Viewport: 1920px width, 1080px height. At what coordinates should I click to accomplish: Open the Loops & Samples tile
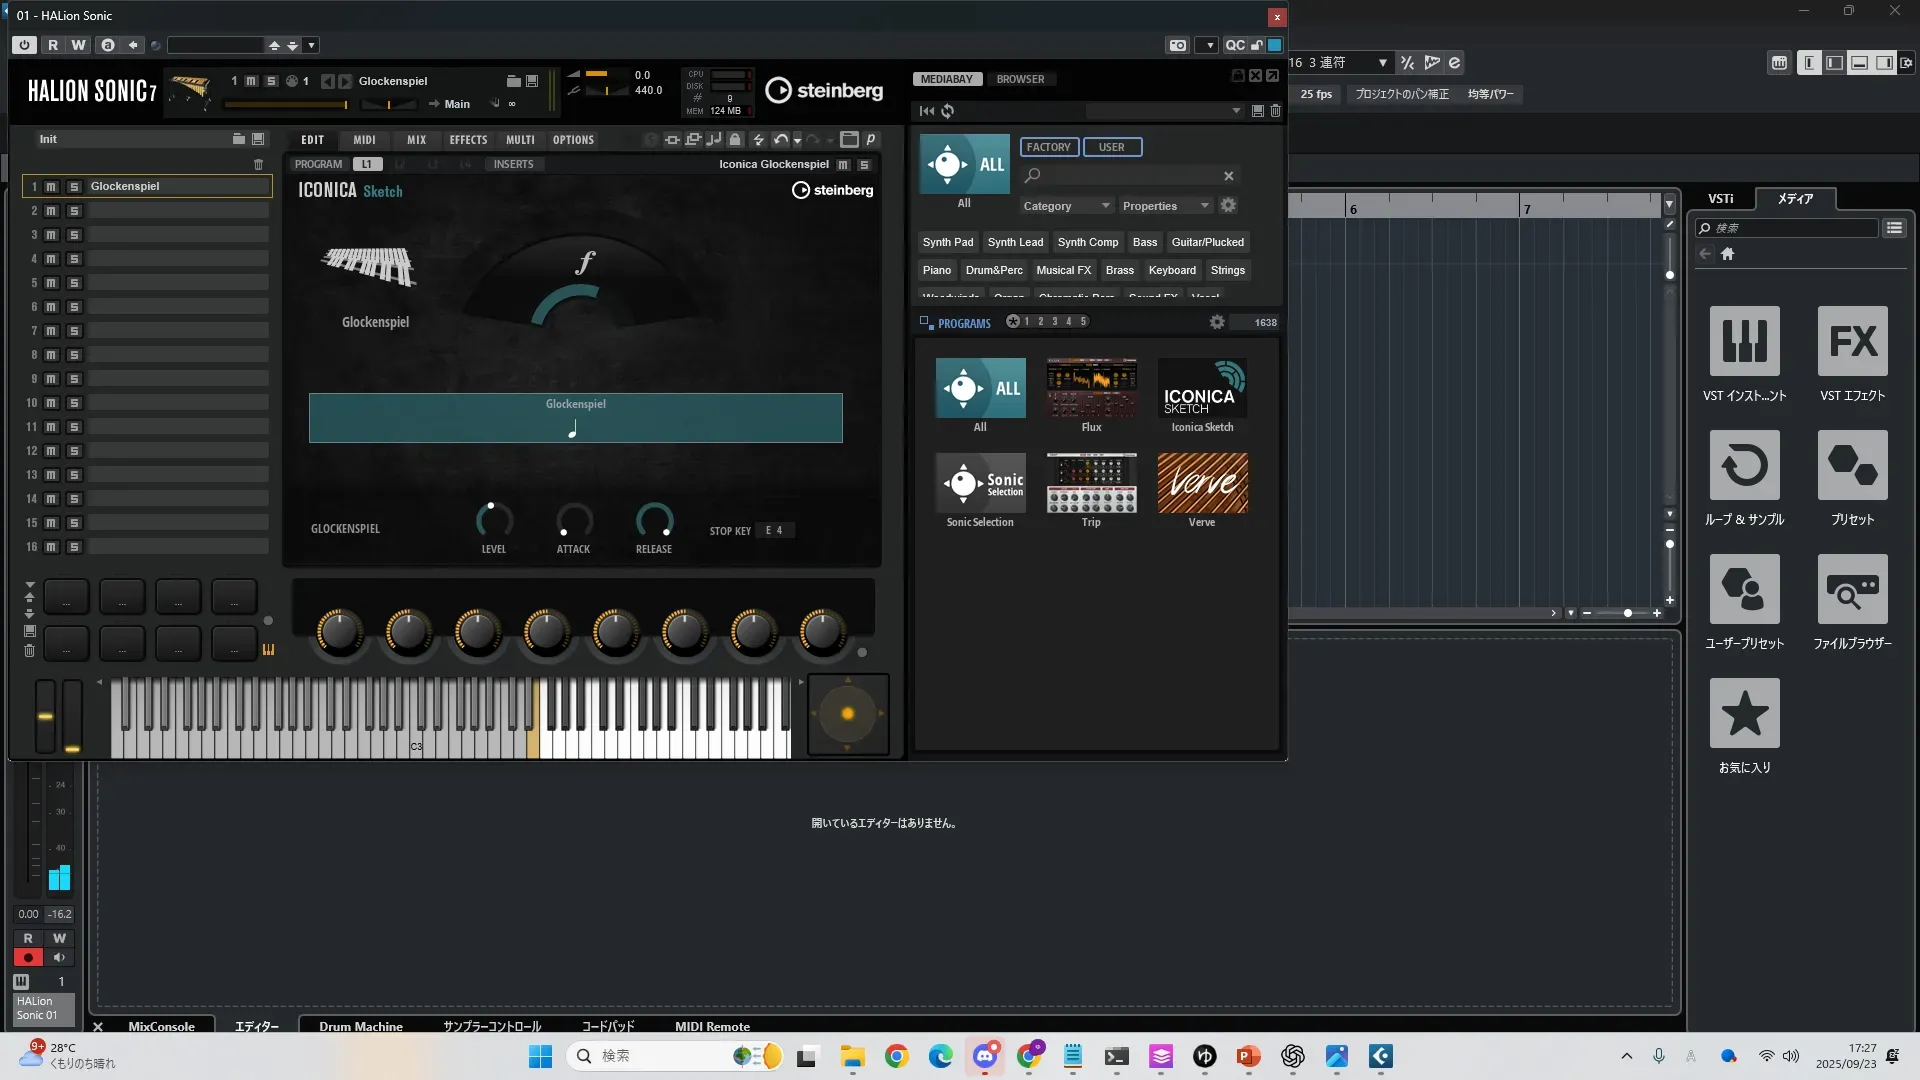coord(1744,466)
